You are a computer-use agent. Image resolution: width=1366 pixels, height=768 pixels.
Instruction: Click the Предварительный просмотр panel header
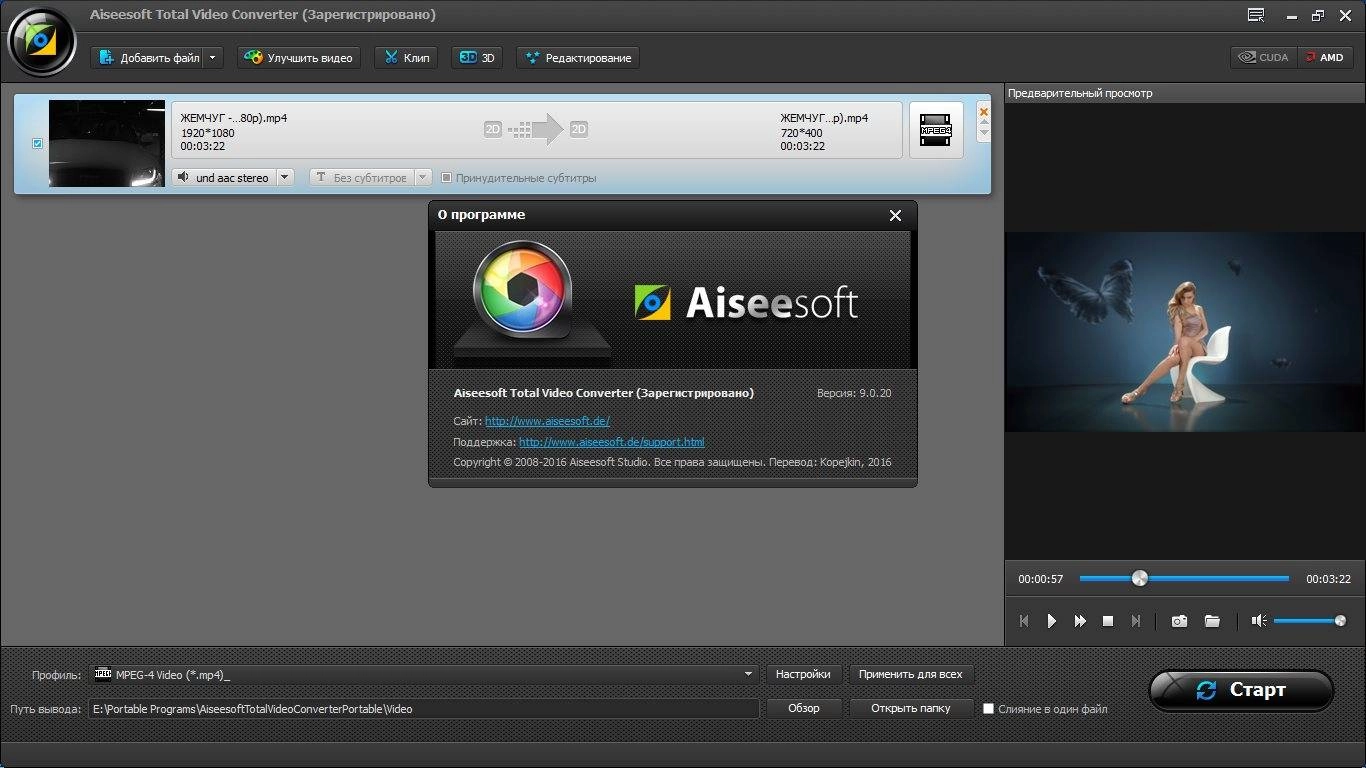[x=1080, y=93]
